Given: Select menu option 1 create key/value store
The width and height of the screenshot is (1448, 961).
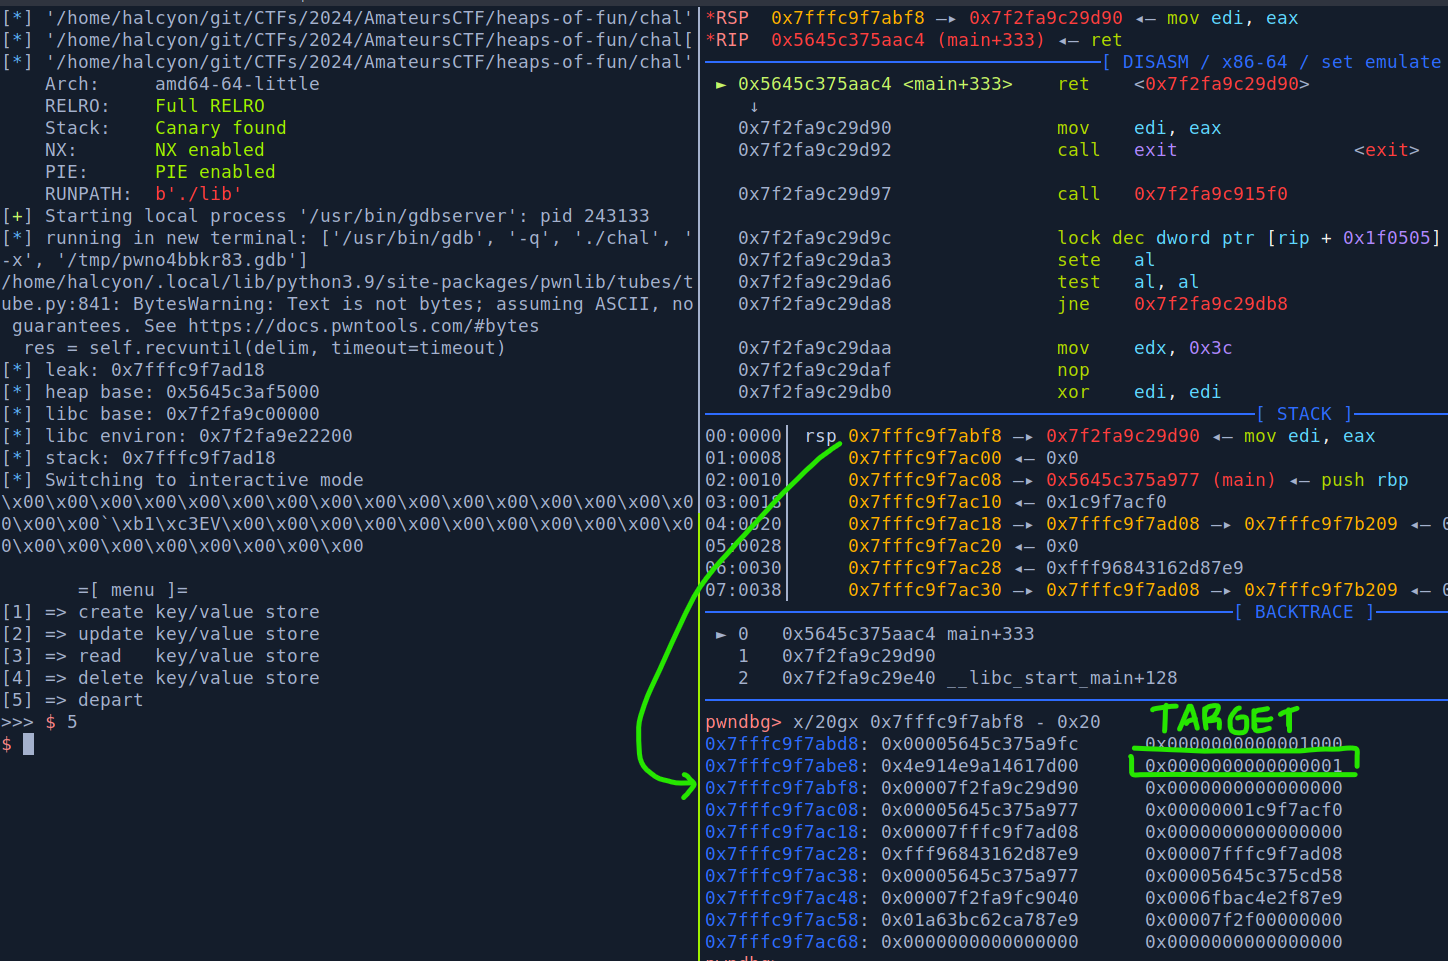Looking at the screenshot, I should click(x=160, y=612).
